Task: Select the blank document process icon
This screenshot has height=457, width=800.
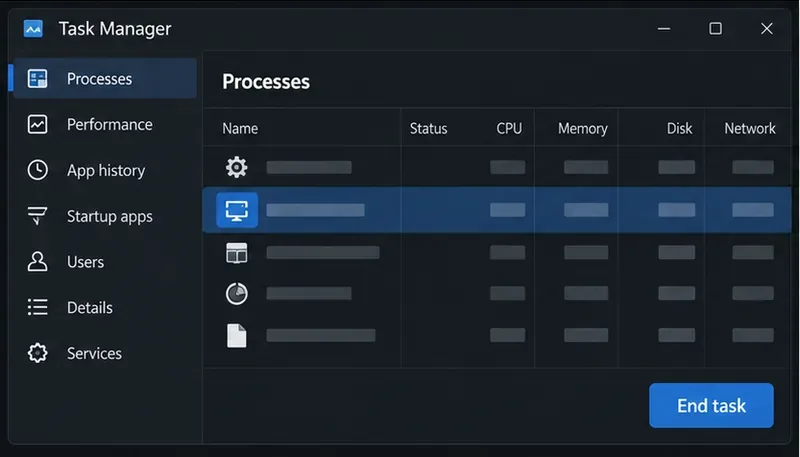Action: click(237, 336)
